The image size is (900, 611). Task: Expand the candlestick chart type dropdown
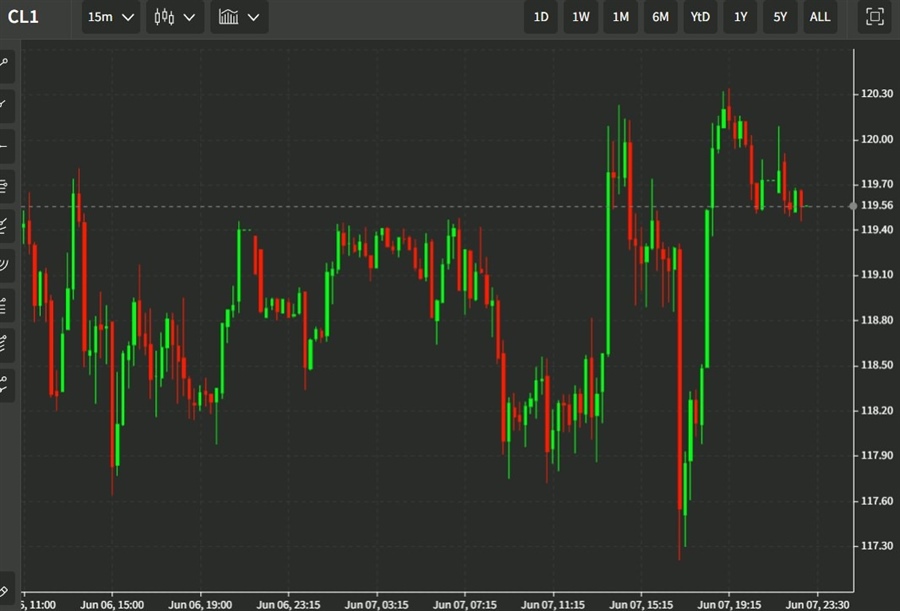click(x=175, y=17)
